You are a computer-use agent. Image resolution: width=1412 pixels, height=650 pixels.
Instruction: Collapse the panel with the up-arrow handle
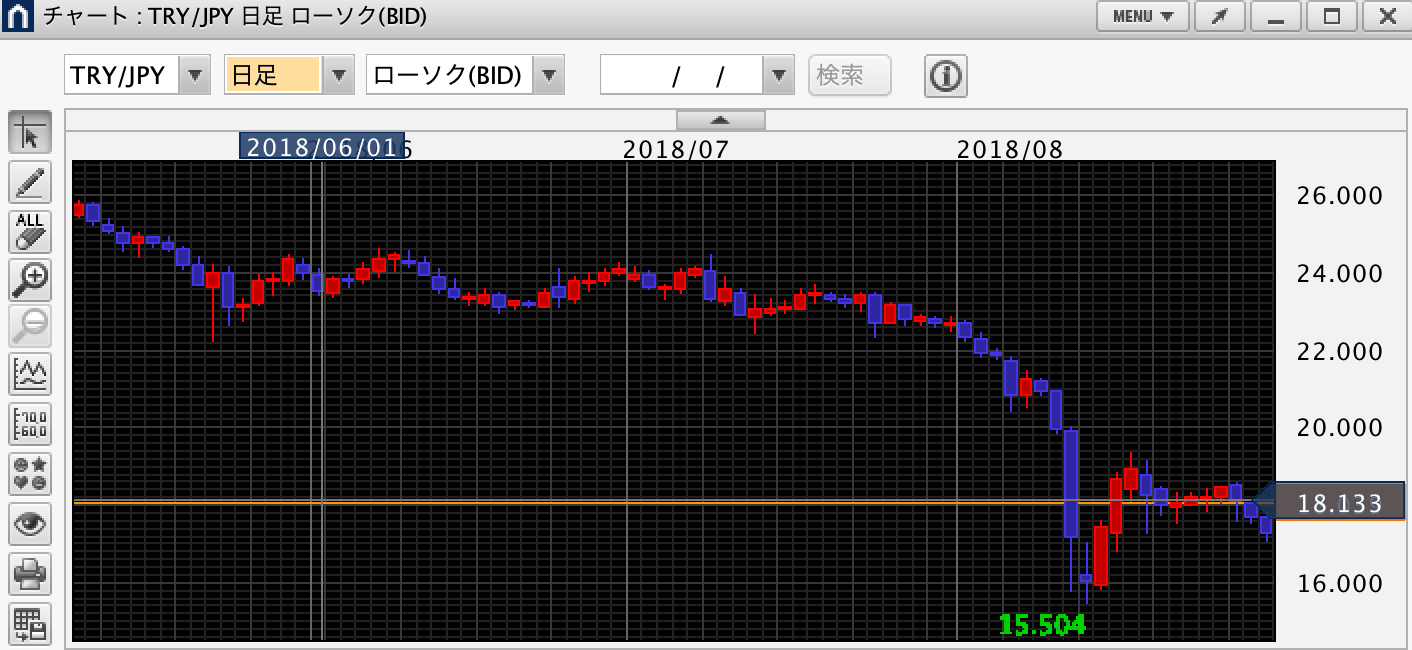[x=721, y=120]
